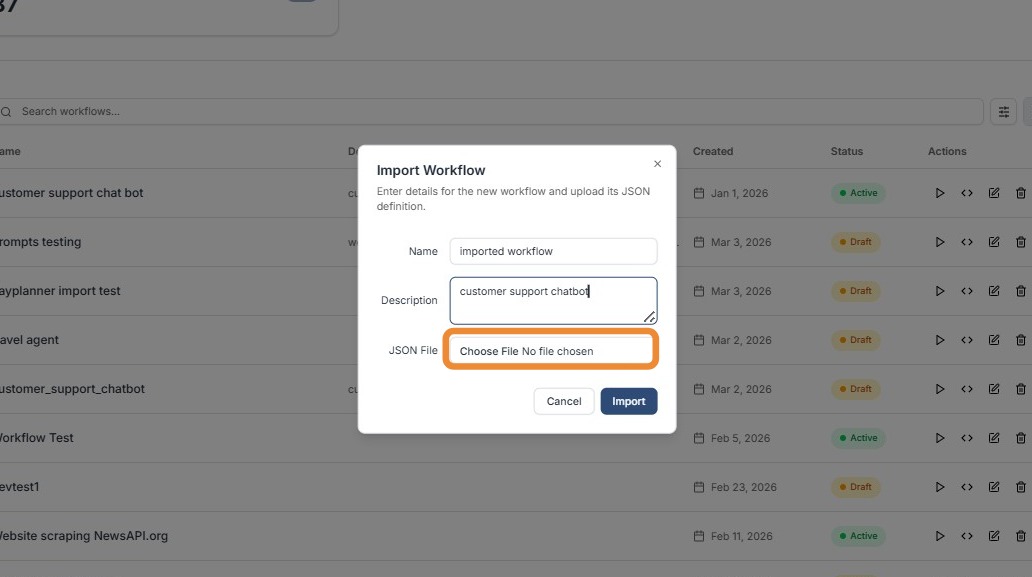Run the Workflow Test row
The height and width of the screenshot is (577, 1032).
pyautogui.click(x=940, y=438)
